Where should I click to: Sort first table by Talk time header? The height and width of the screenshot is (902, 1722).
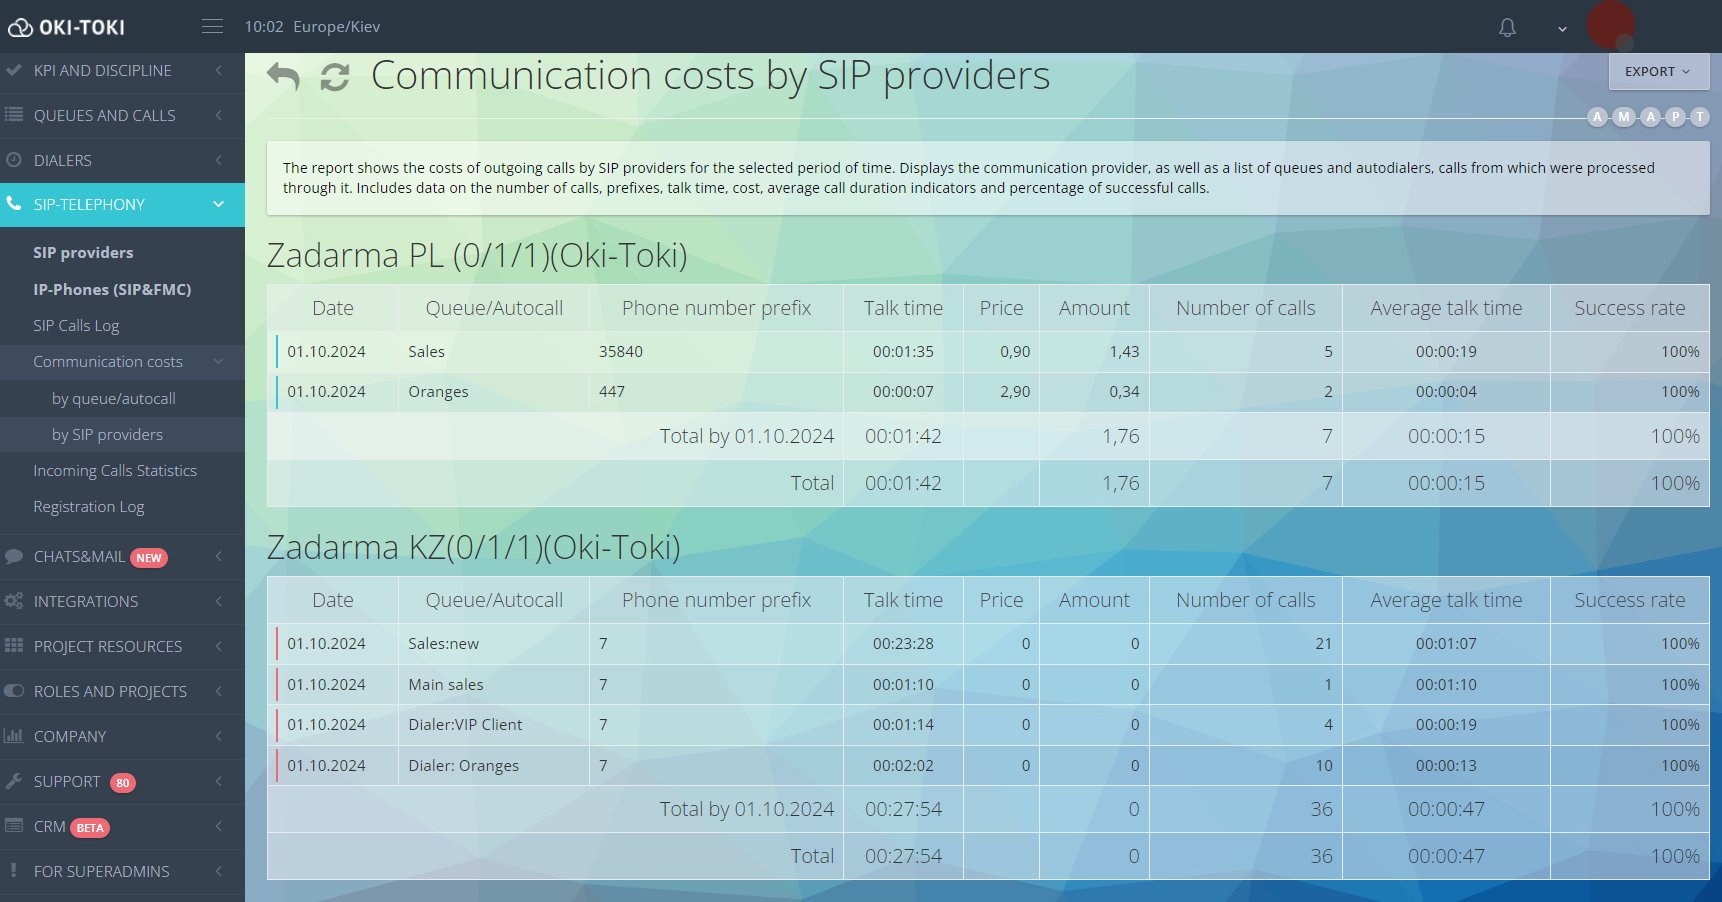902,309
